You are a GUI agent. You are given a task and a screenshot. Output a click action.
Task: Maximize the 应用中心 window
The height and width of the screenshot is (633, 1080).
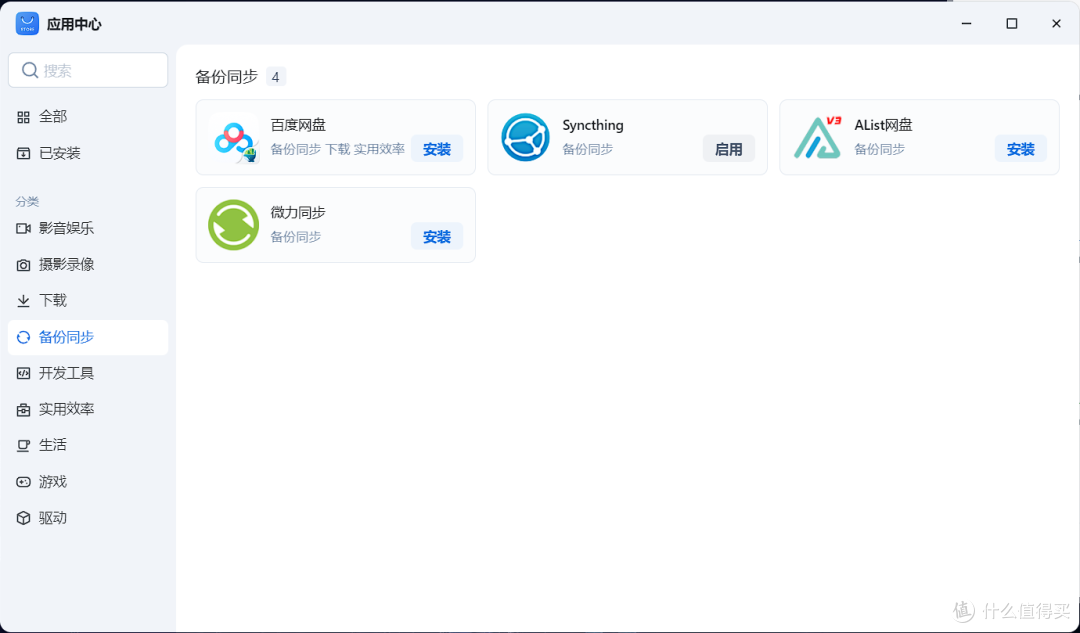coord(1012,23)
